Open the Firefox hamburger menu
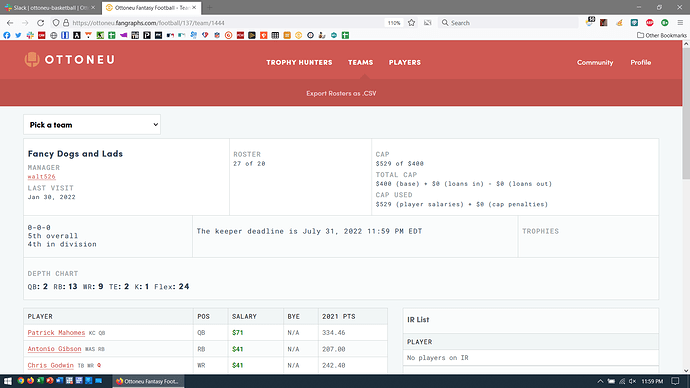 [680, 23]
